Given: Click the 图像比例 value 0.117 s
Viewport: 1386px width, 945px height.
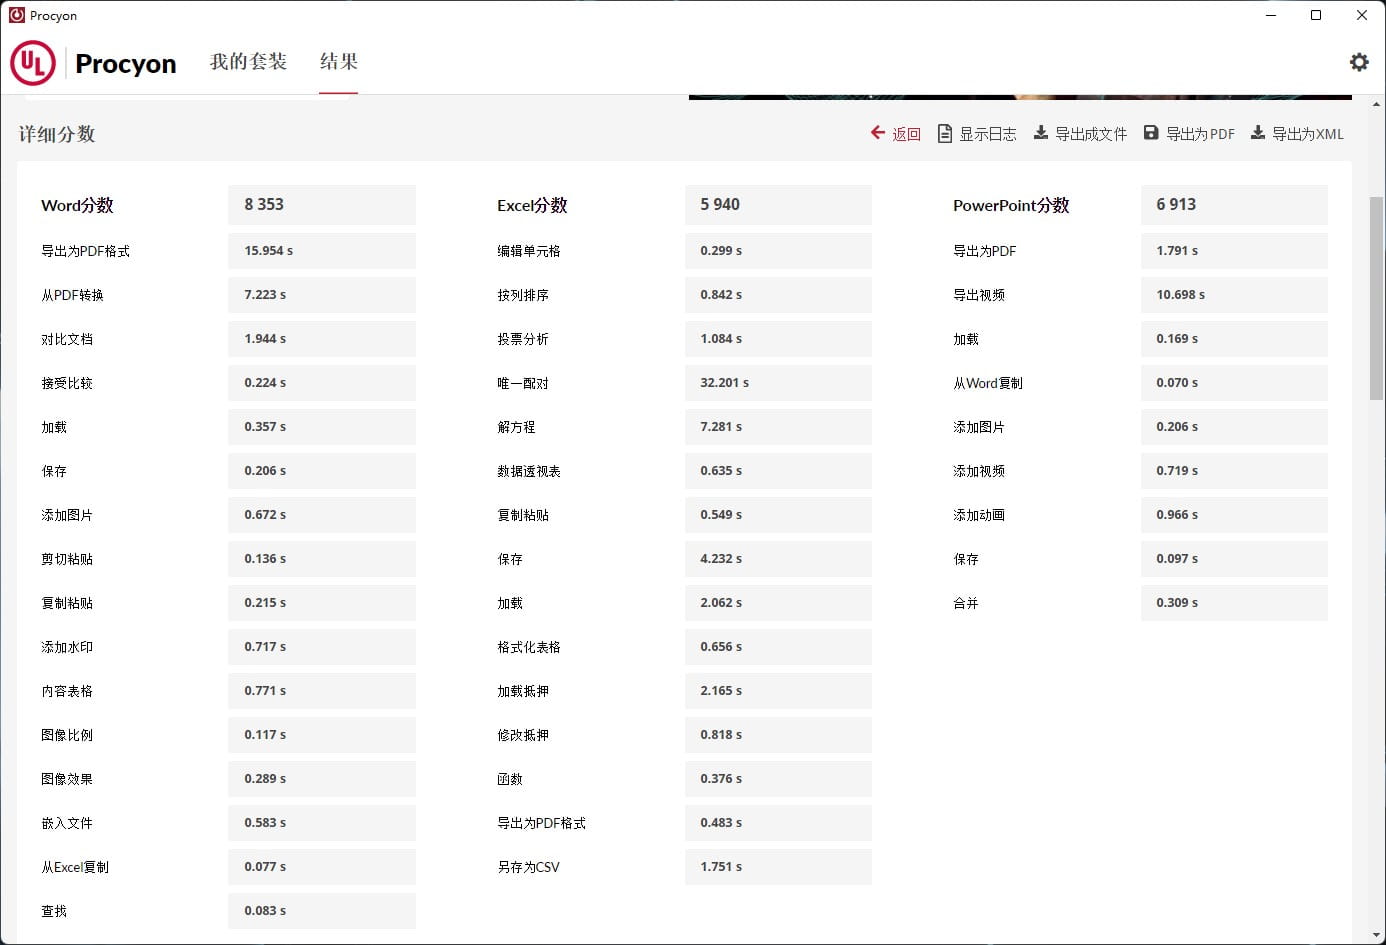Looking at the screenshot, I should pos(321,735).
